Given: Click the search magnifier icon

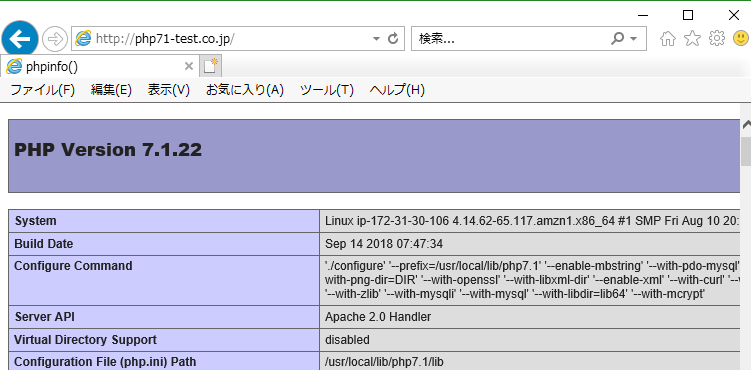Looking at the screenshot, I should click(x=617, y=39).
